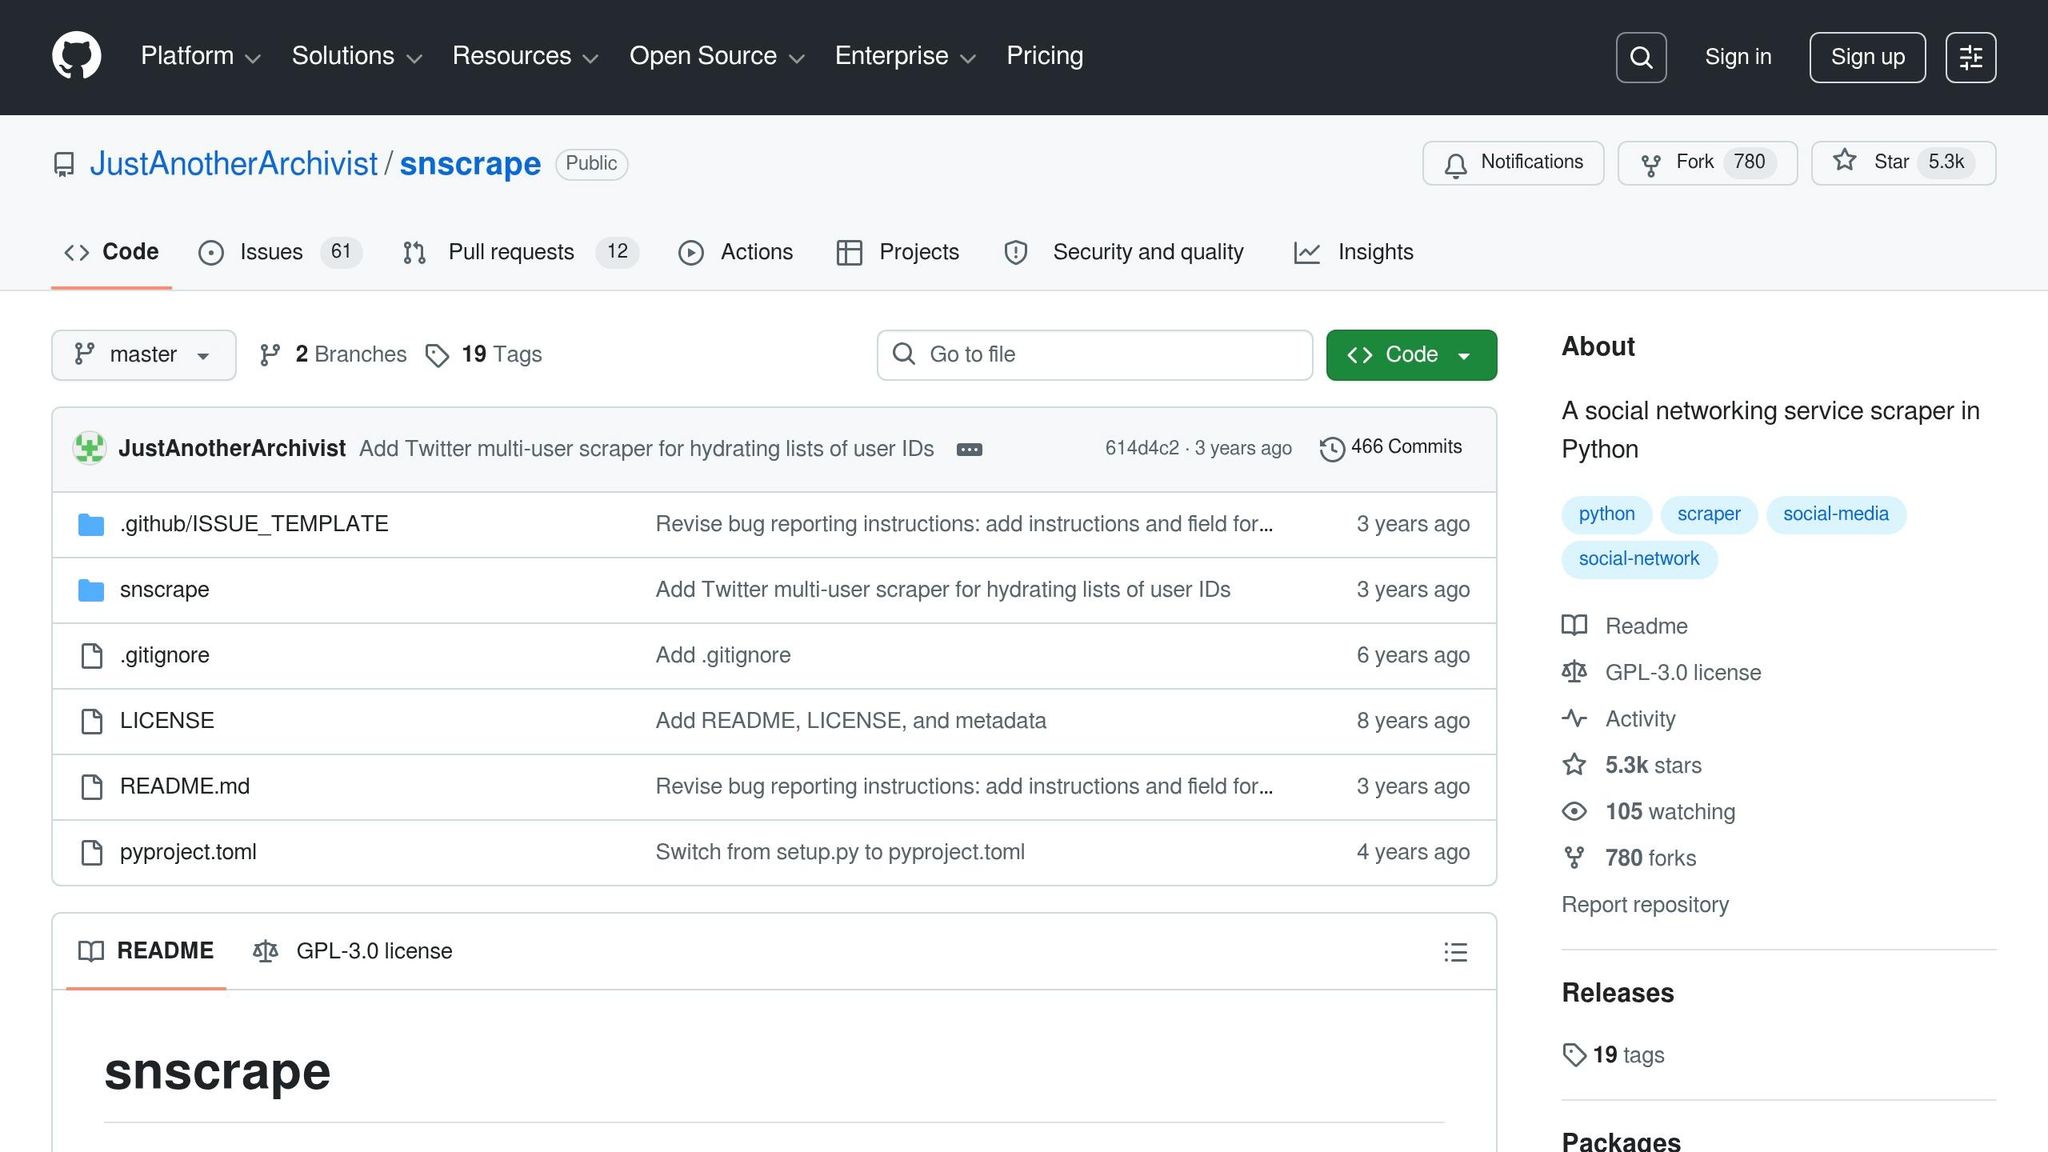
Task: Open the 'Add .gitignore' commit message
Action: point(723,655)
